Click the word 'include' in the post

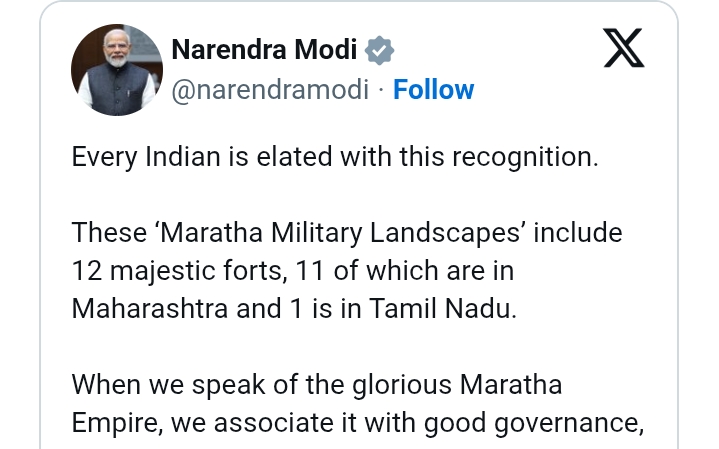click(577, 233)
